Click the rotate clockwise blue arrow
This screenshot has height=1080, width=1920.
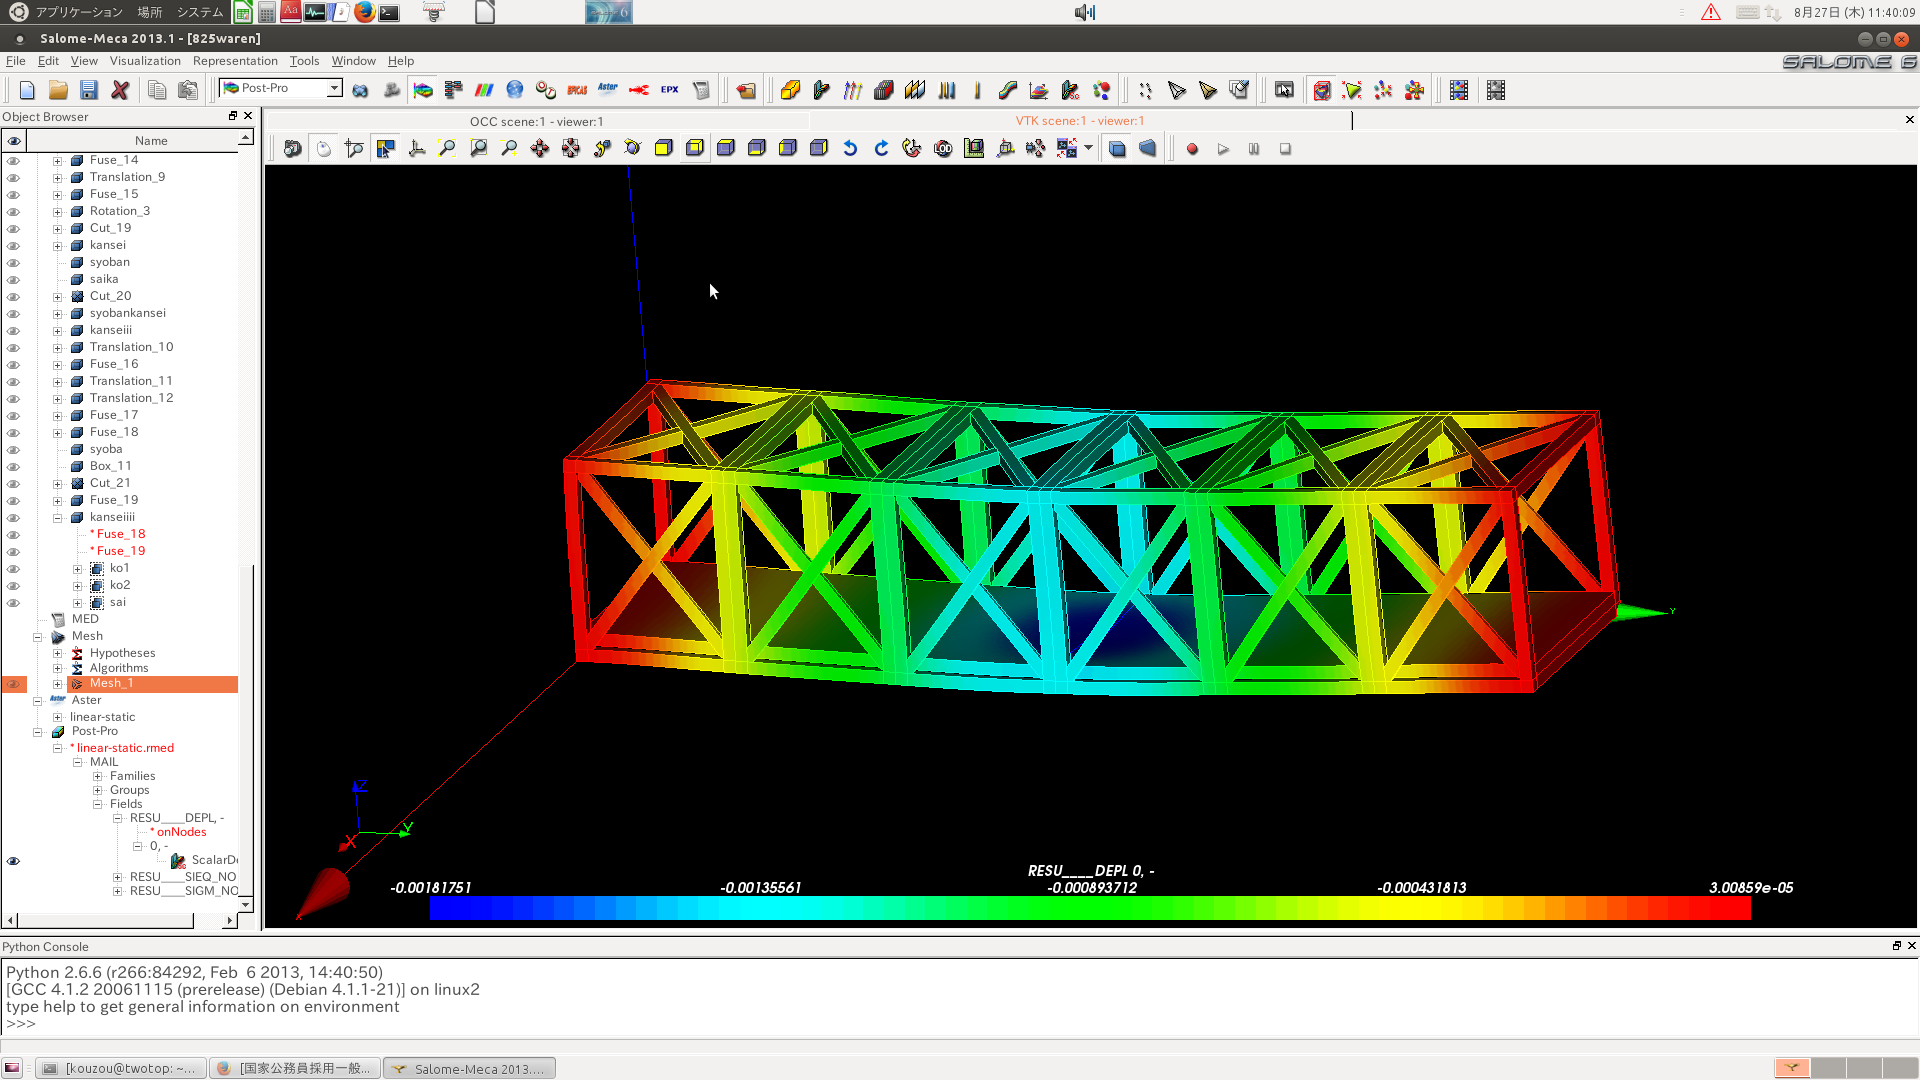(x=881, y=148)
